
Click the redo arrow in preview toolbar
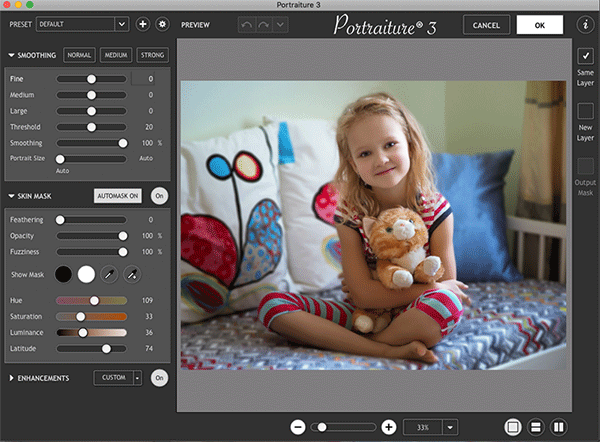tap(263, 25)
